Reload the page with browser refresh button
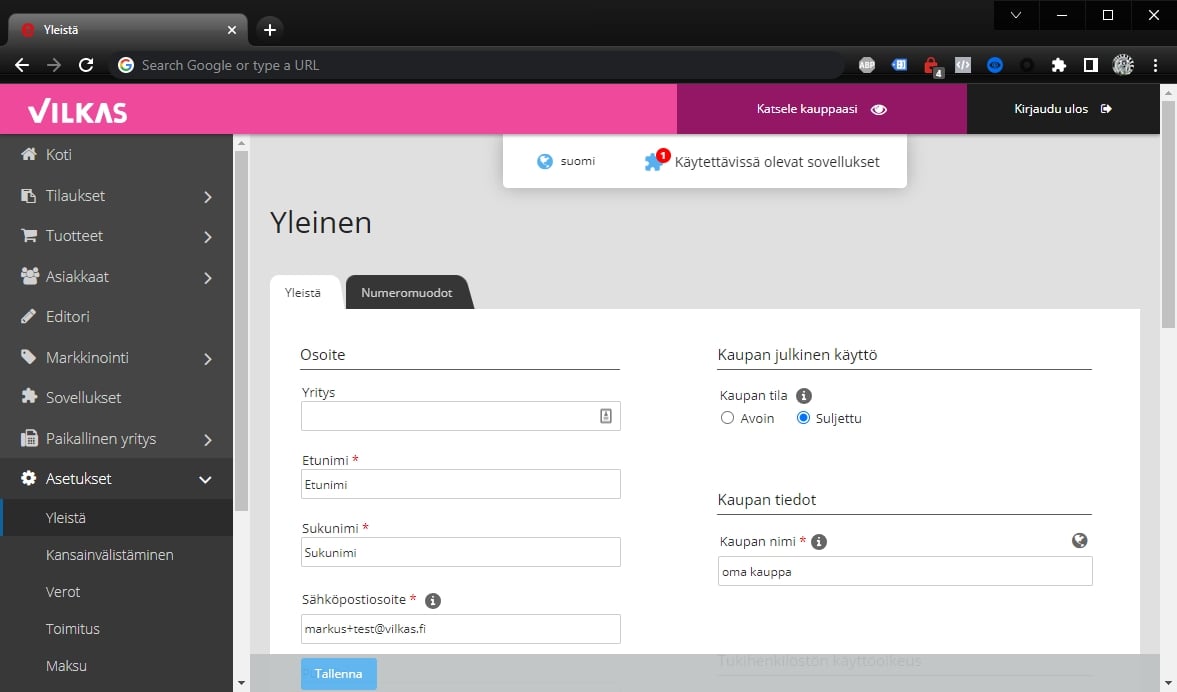This screenshot has height=692, width=1177. pos(86,65)
